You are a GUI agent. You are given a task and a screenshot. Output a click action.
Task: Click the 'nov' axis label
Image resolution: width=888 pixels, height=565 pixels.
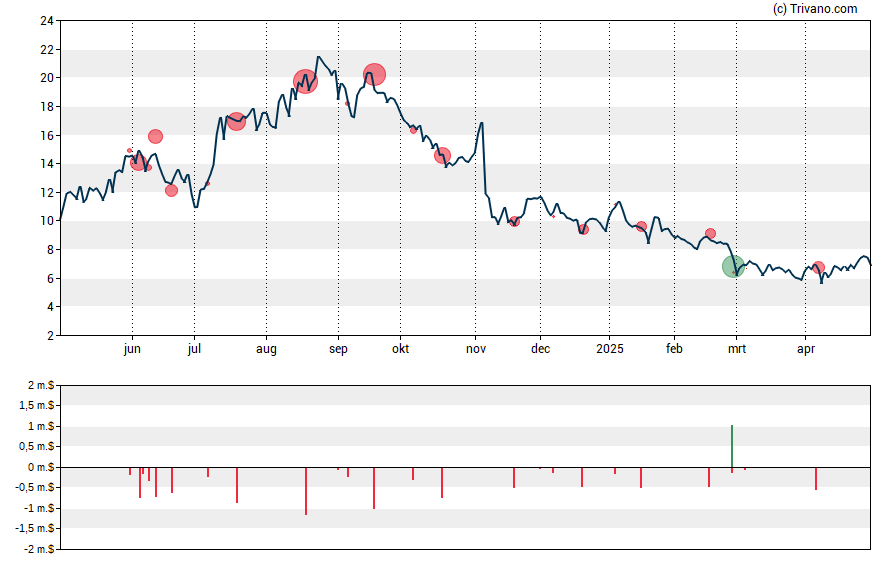pos(476,349)
